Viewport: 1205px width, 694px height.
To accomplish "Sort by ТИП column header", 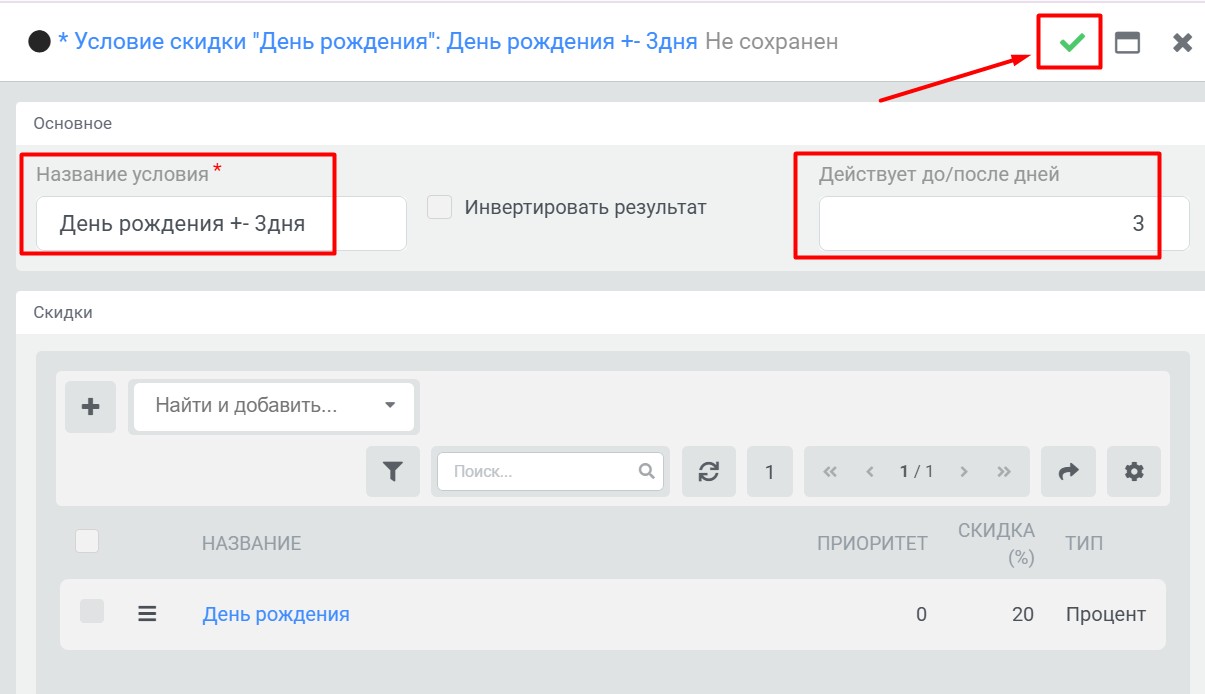I will pos(1084,543).
